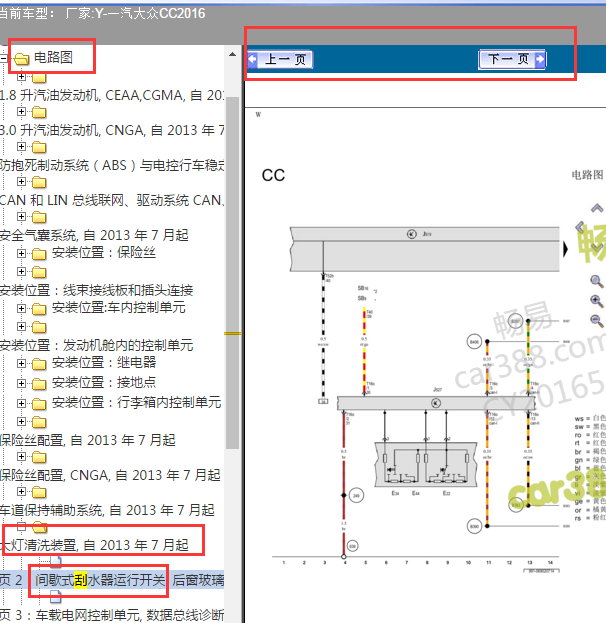Click the CC title on the diagram page

coord(273,175)
